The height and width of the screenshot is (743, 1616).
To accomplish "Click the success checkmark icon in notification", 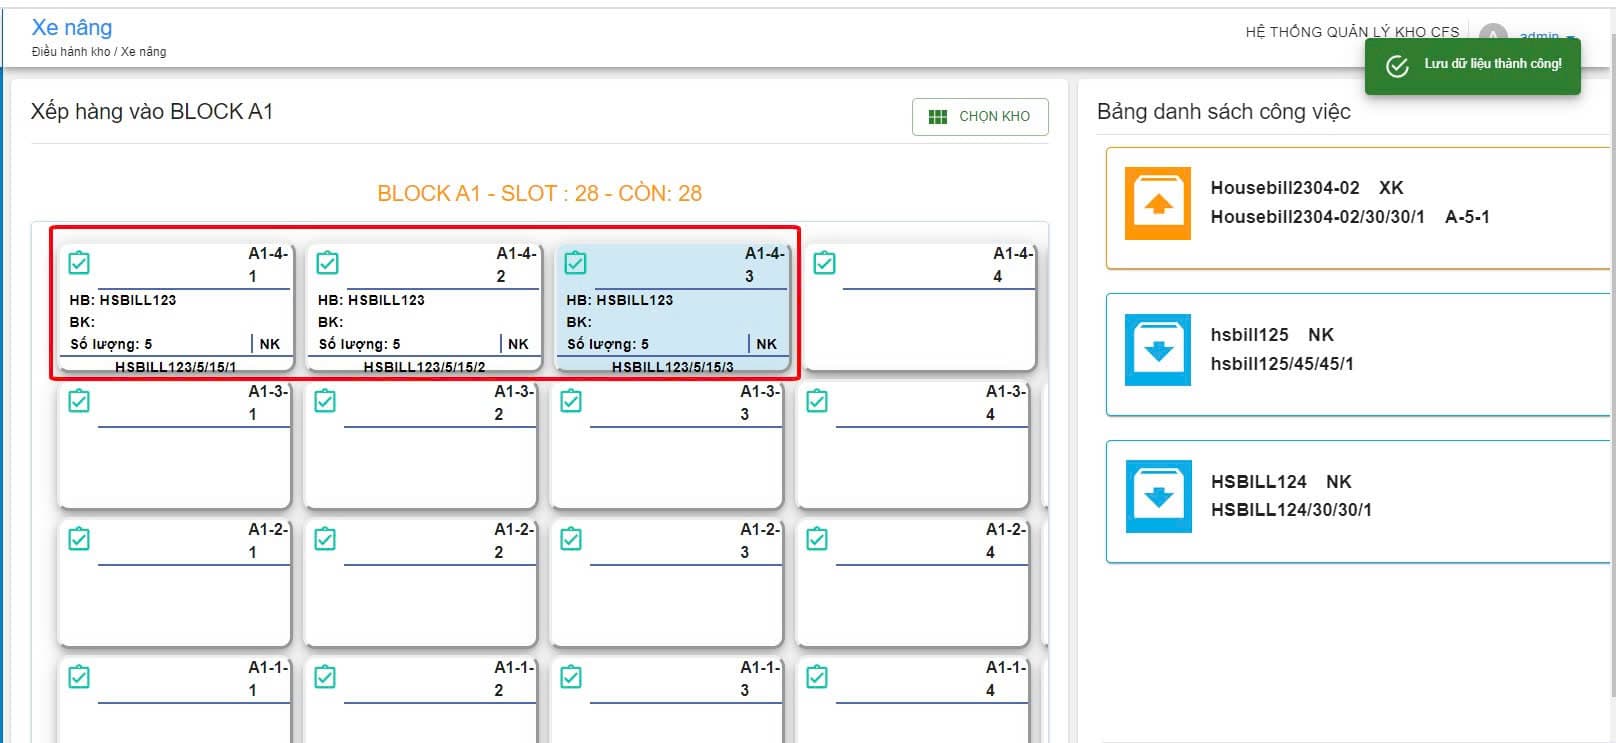I will click(1397, 66).
